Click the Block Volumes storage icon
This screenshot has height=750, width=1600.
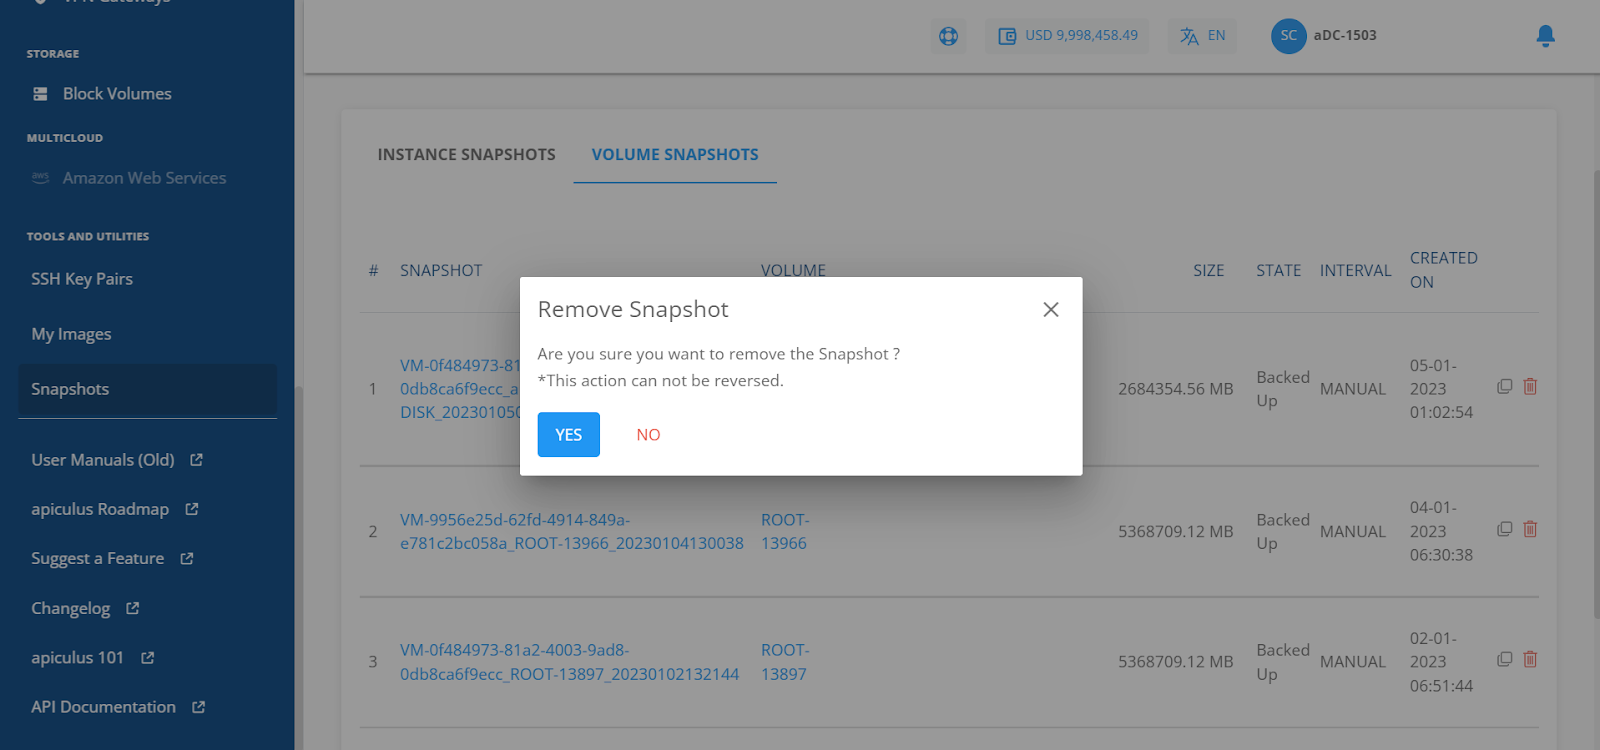40,94
